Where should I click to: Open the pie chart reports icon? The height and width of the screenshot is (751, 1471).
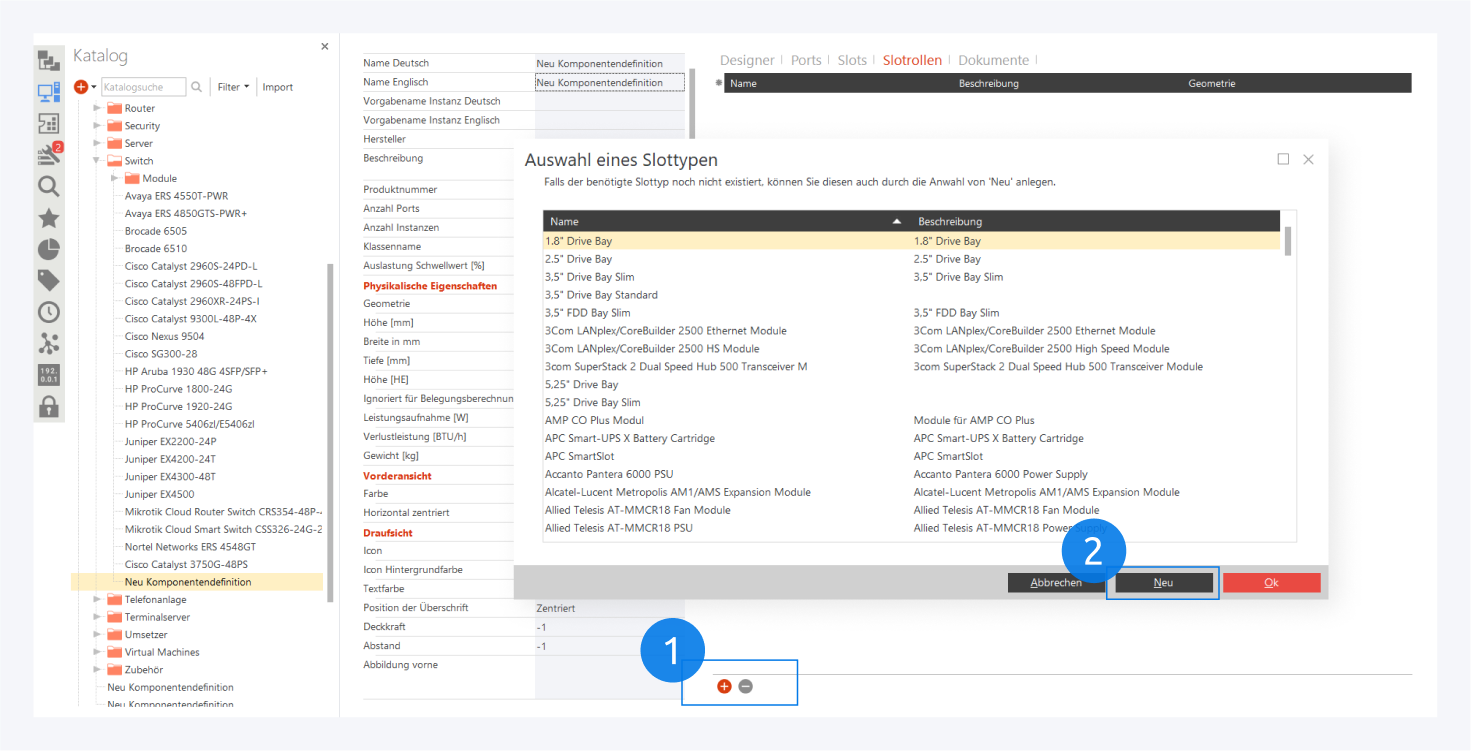[48, 249]
